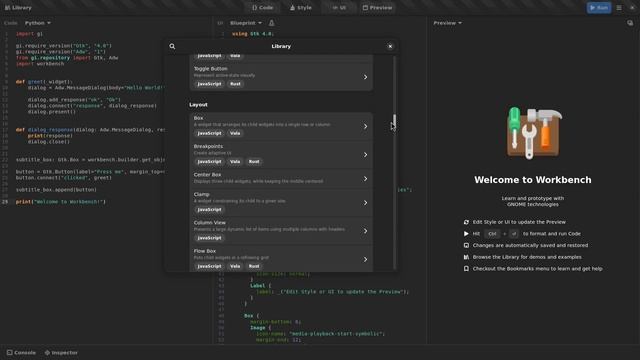Click Breakpoints title text
The width and height of the screenshot is (640, 360).
[208, 147]
